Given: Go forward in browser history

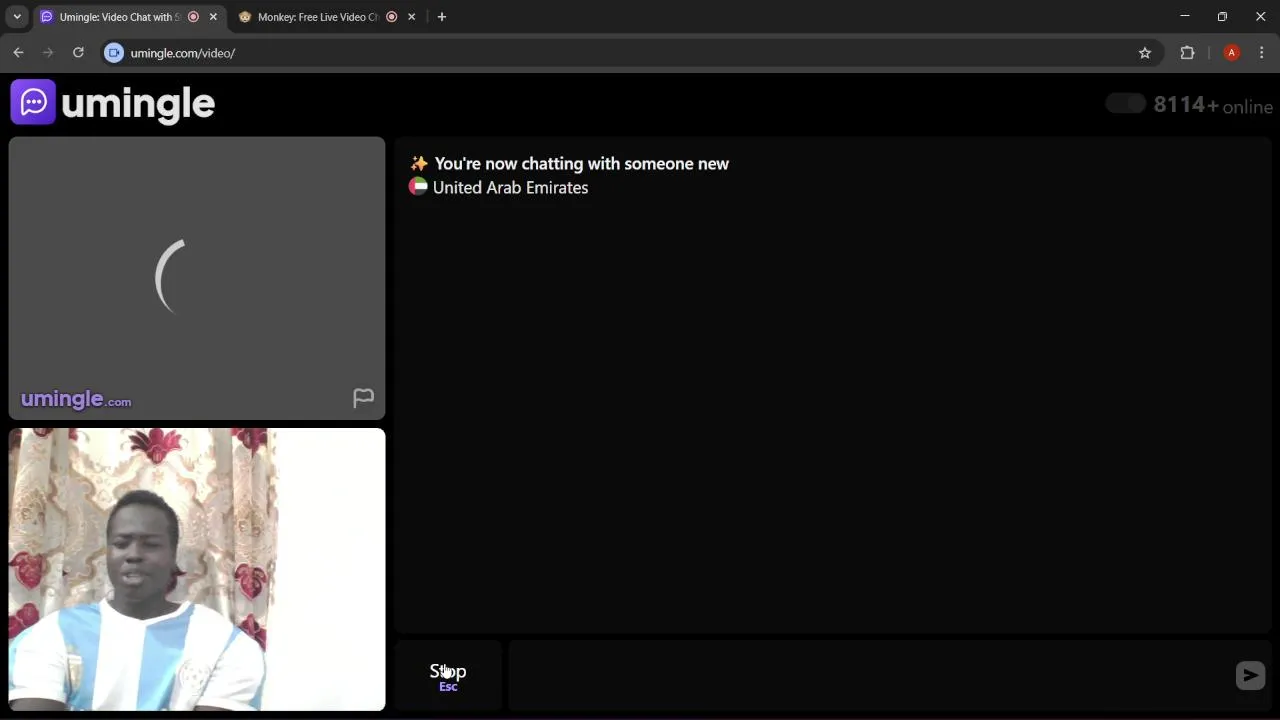Looking at the screenshot, I should coord(48,53).
